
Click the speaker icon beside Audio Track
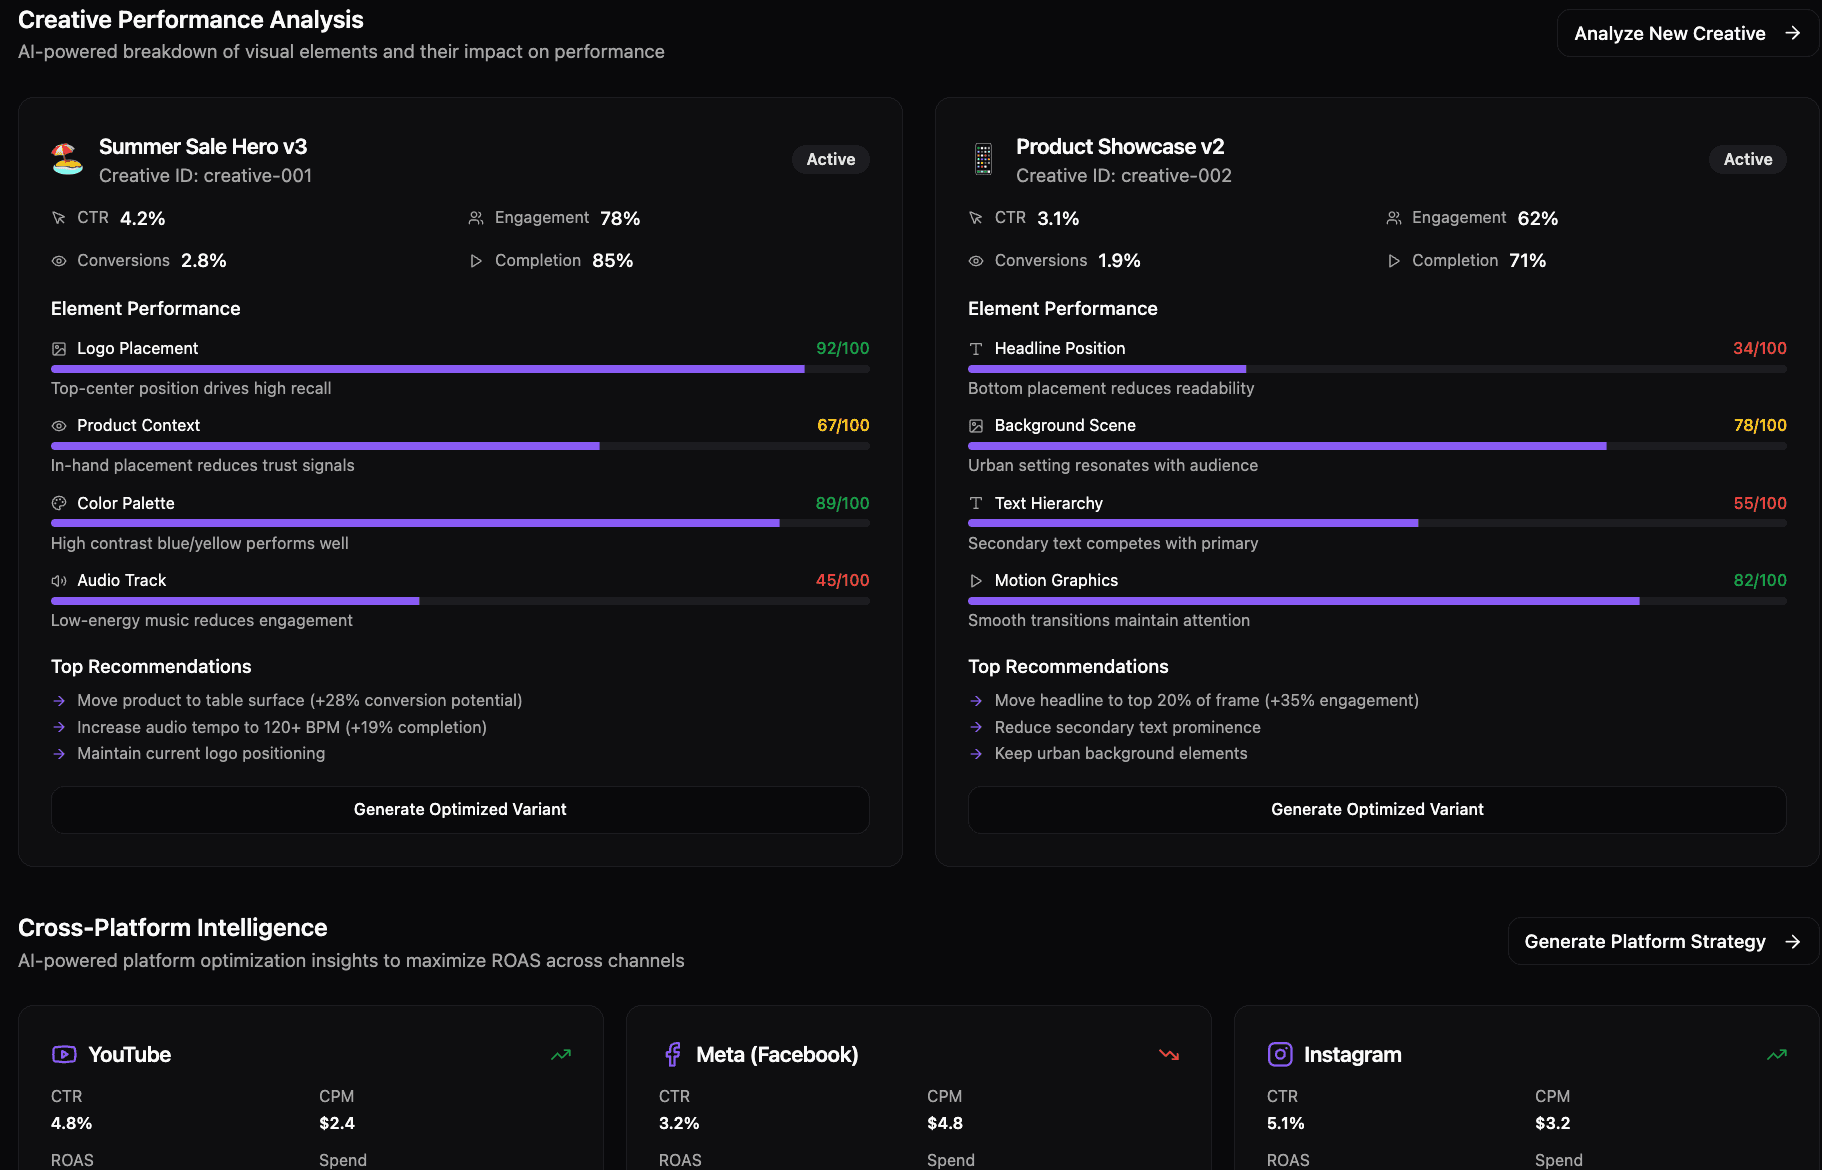point(59,581)
